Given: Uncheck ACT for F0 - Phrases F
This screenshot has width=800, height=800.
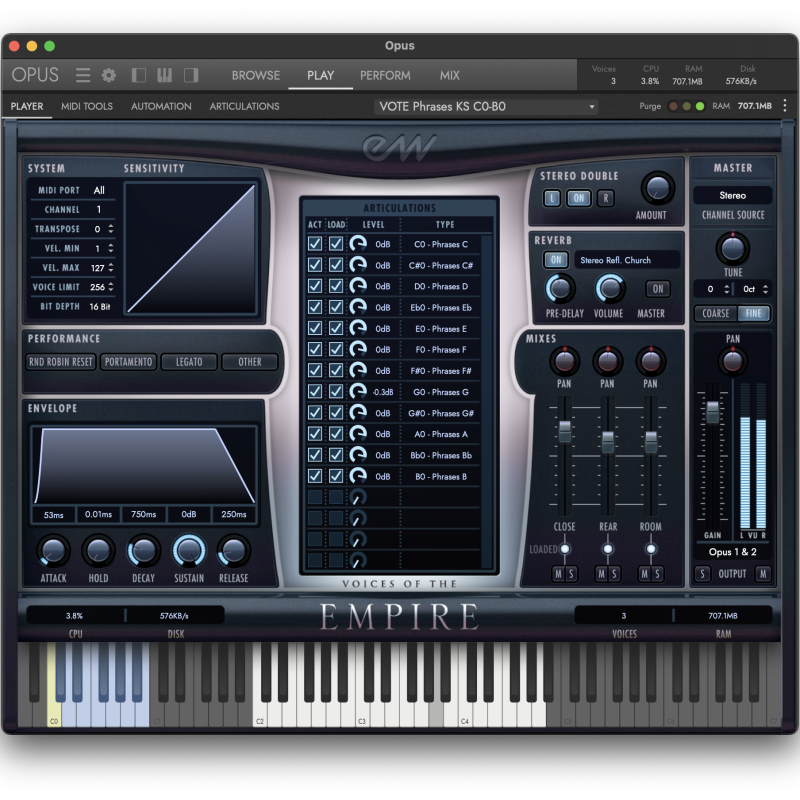Looking at the screenshot, I should [315, 349].
